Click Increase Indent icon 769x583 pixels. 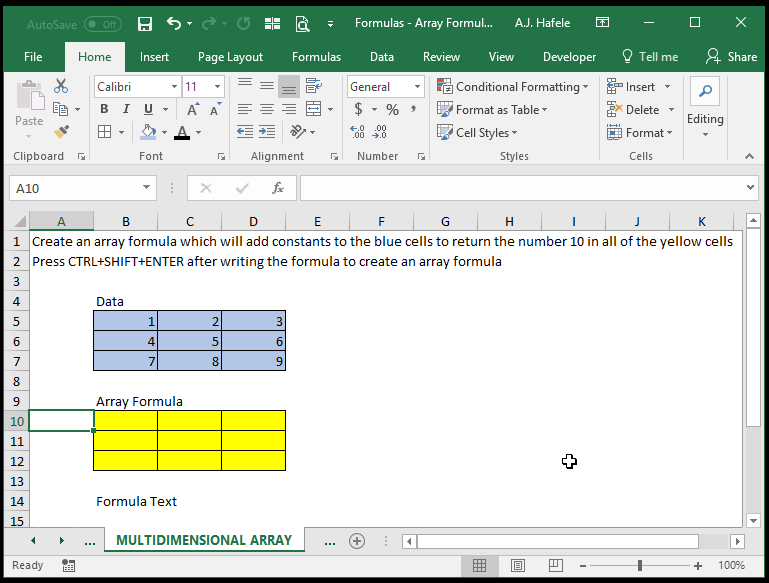click(267, 131)
